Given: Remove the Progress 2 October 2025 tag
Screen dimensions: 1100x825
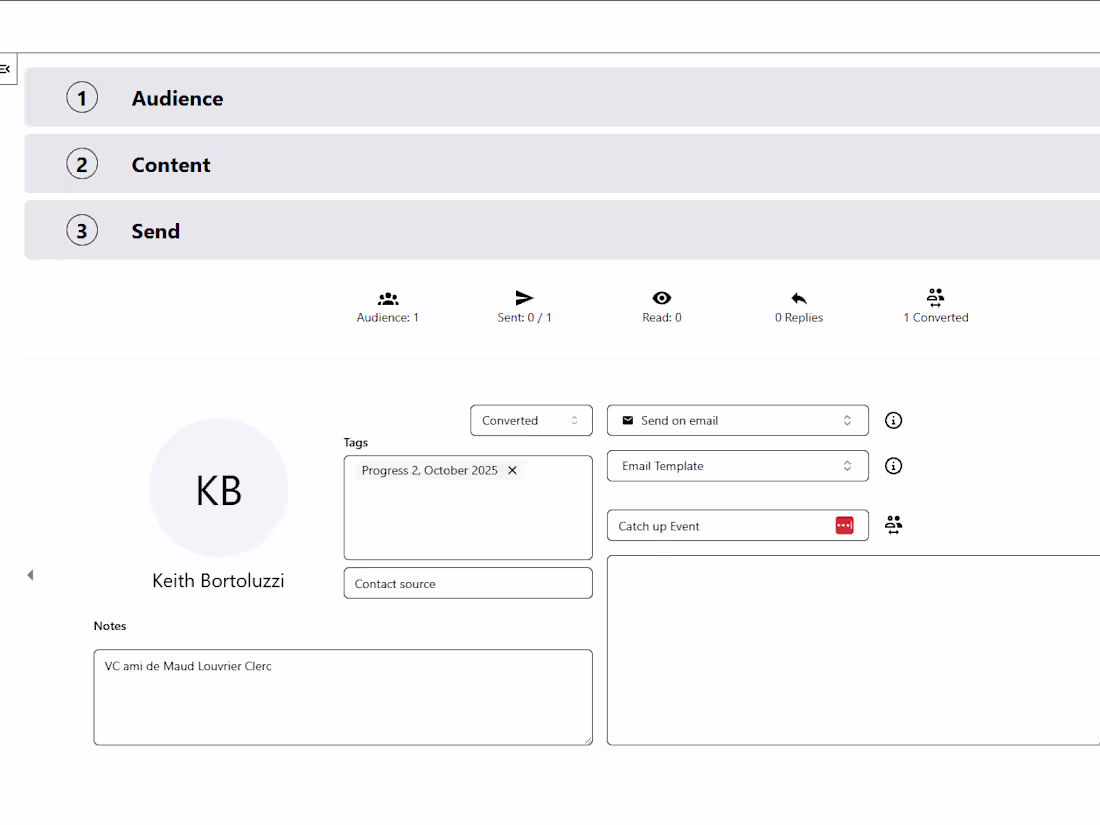Looking at the screenshot, I should pos(512,470).
